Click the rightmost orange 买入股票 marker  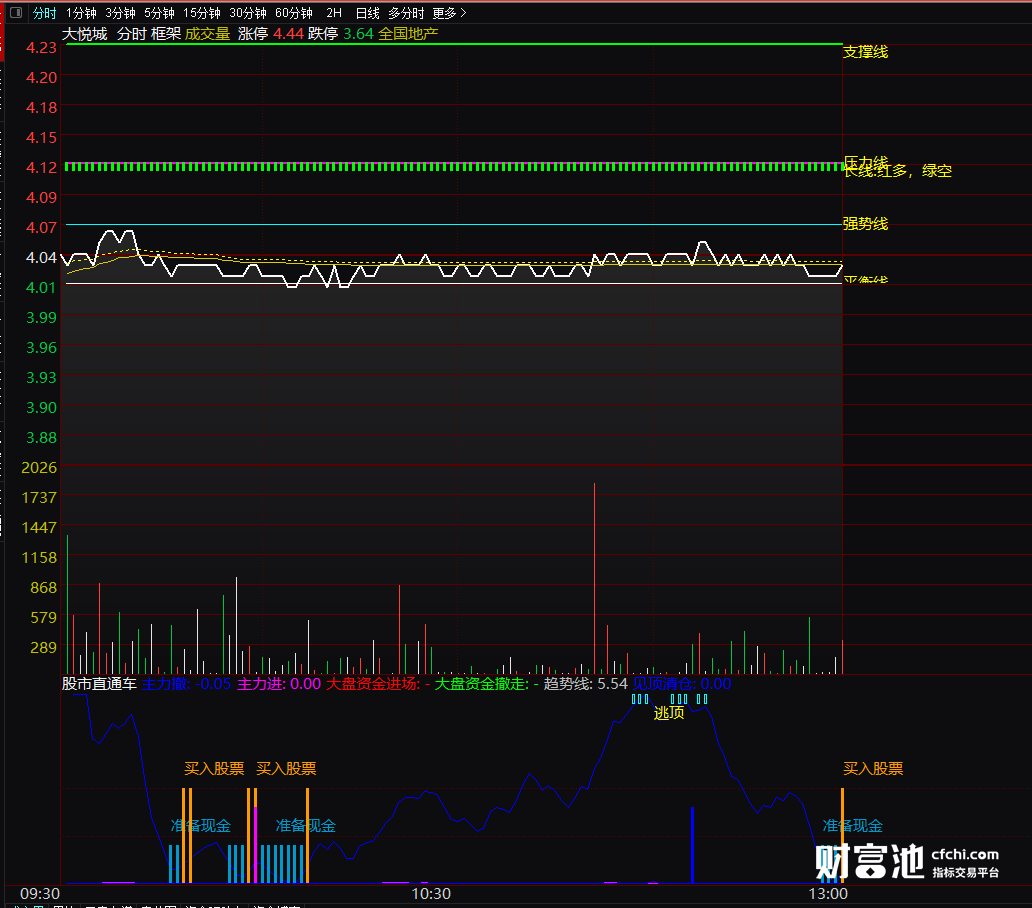point(842,835)
